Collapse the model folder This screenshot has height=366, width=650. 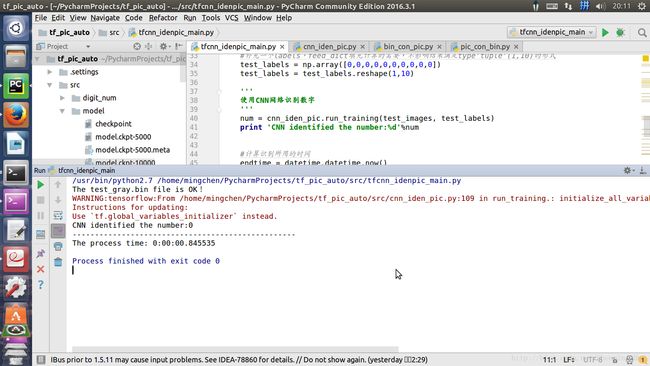[x=63, y=111]
